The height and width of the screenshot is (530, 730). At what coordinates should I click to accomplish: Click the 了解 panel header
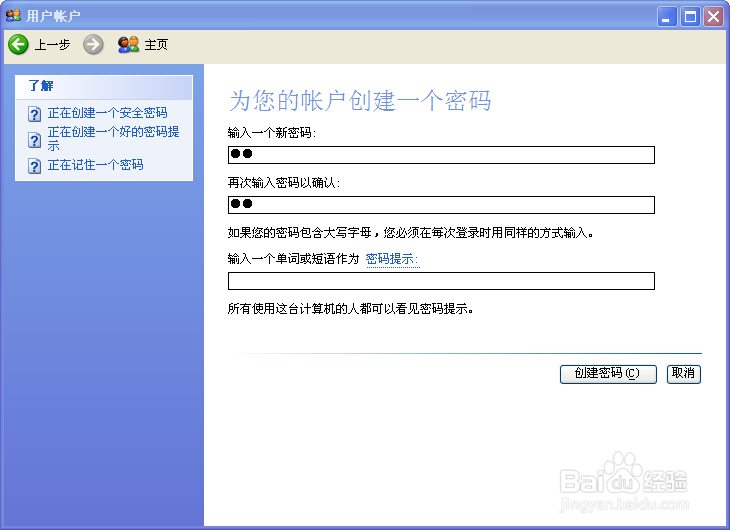[104, 87]
